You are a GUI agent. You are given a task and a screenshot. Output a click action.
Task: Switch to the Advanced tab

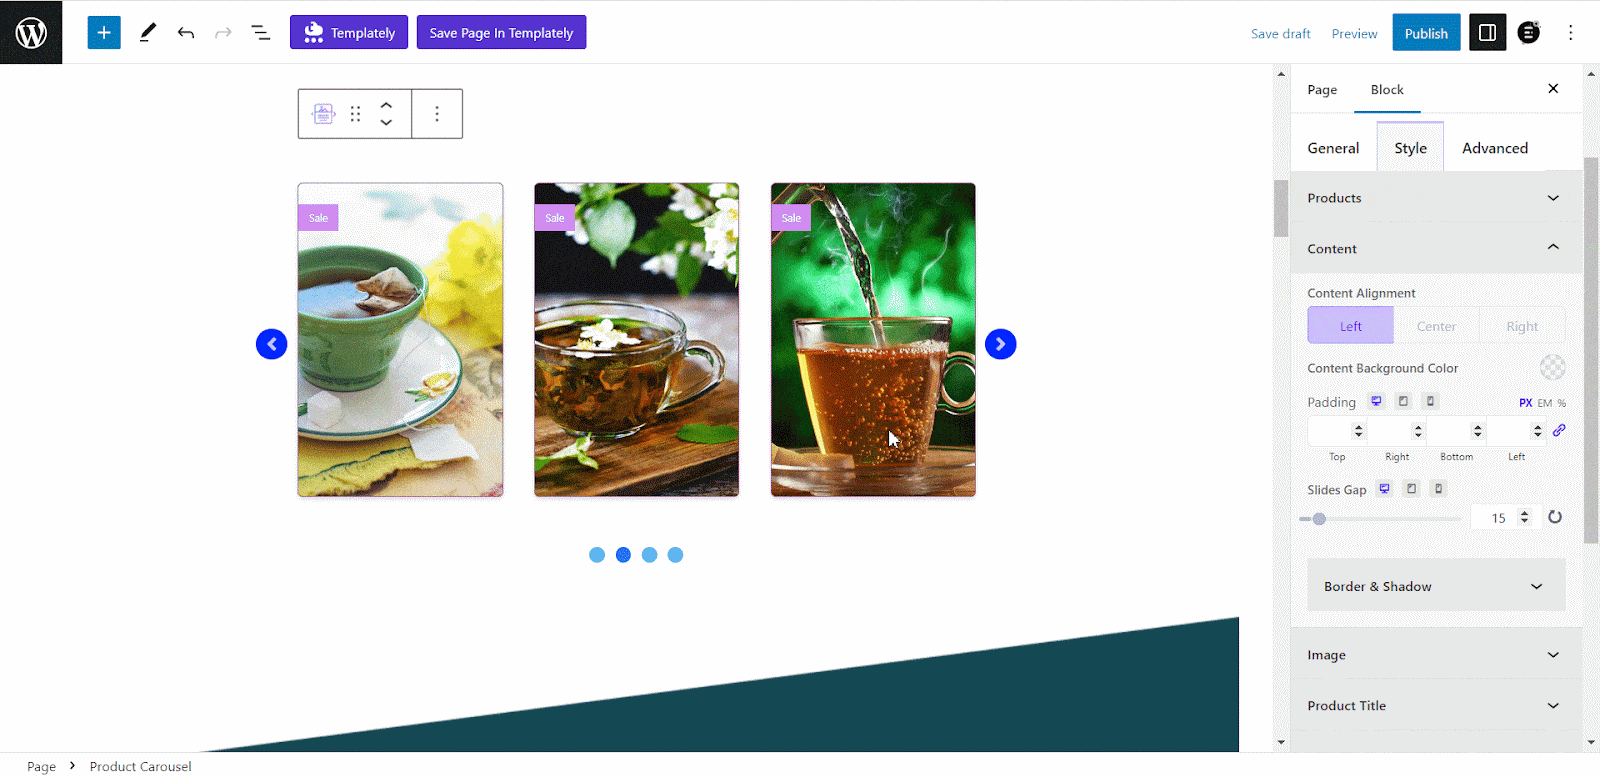[1495, 148]
